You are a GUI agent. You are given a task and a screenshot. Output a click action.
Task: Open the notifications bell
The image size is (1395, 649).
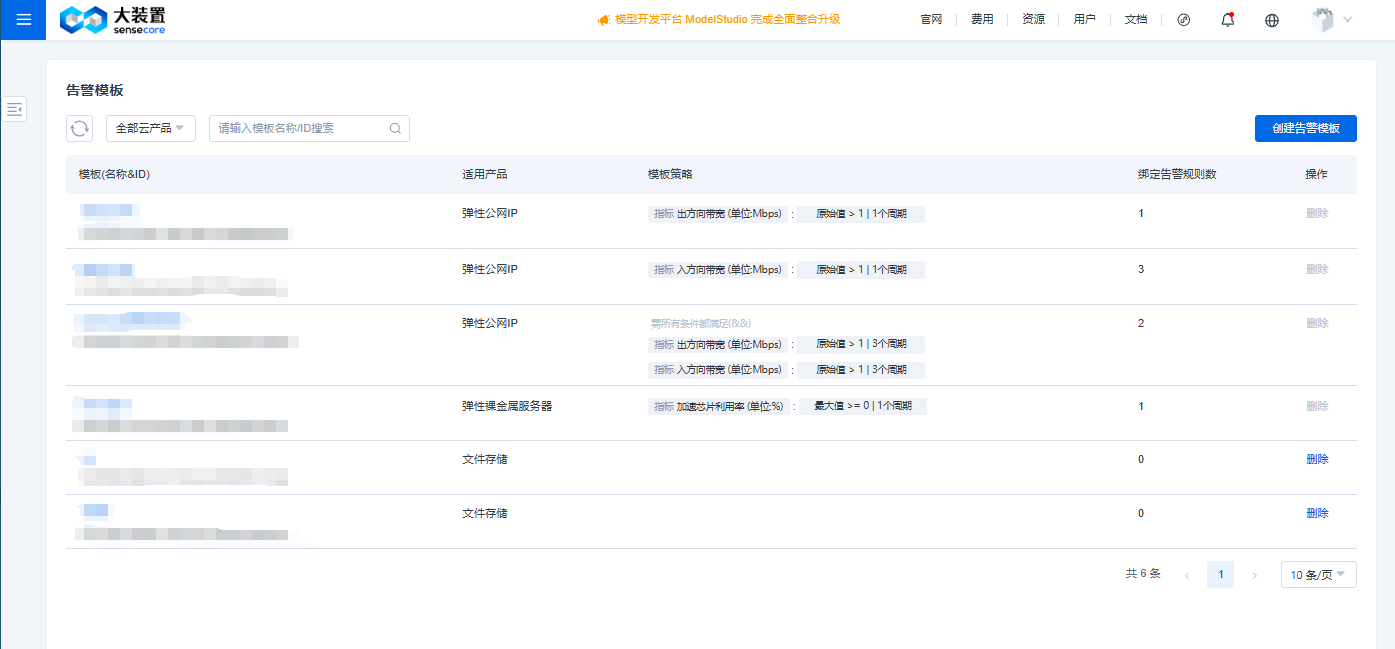point(1228,20)
